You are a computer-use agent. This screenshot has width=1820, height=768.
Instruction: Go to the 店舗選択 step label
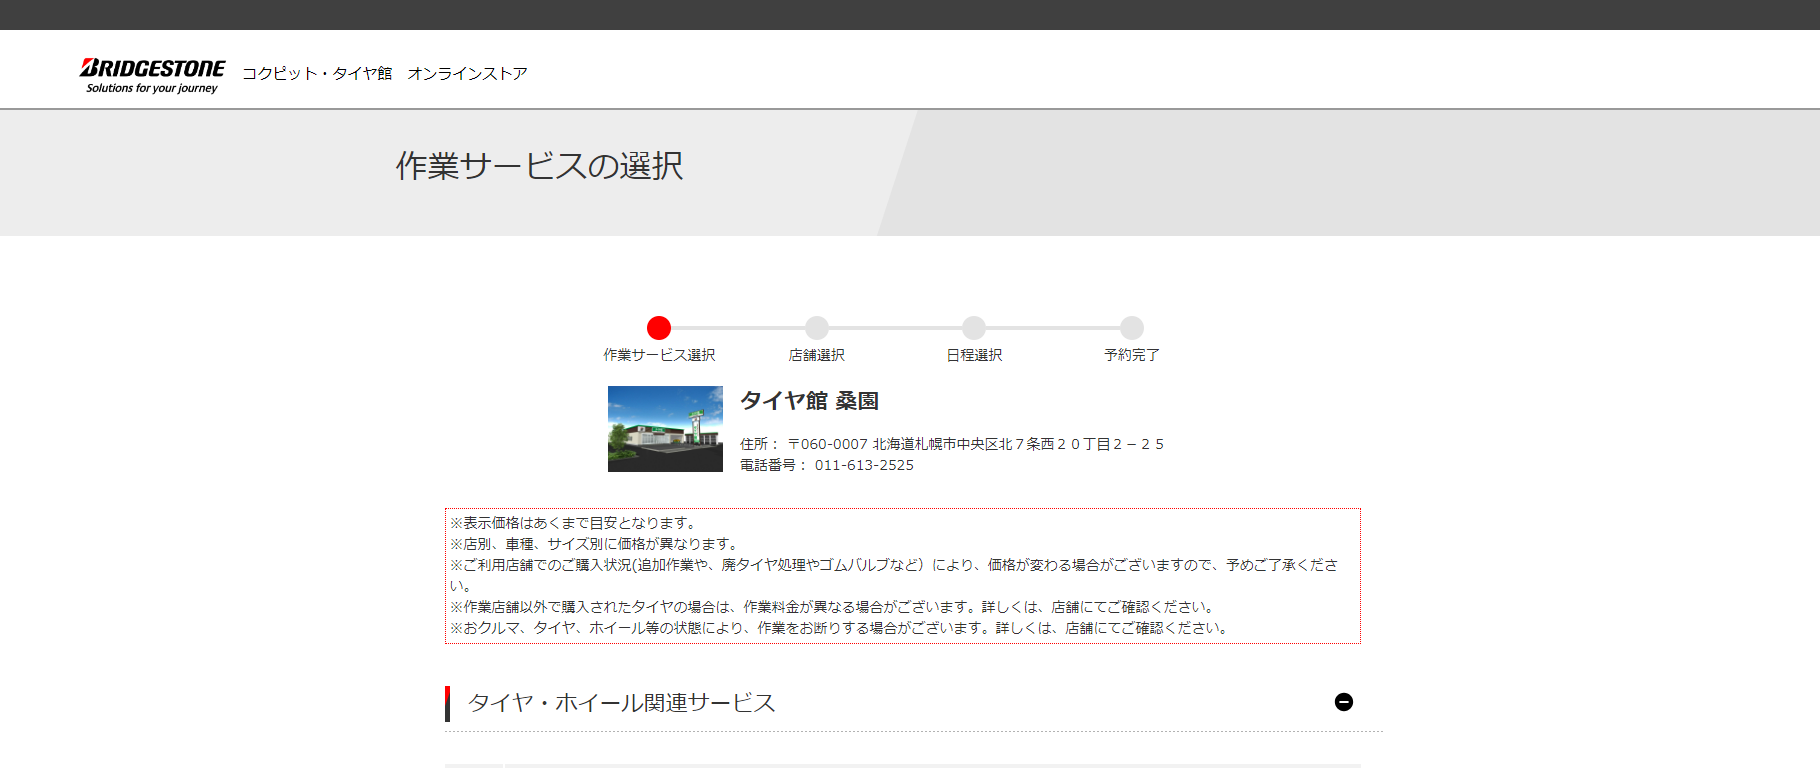tap(817, 355)
